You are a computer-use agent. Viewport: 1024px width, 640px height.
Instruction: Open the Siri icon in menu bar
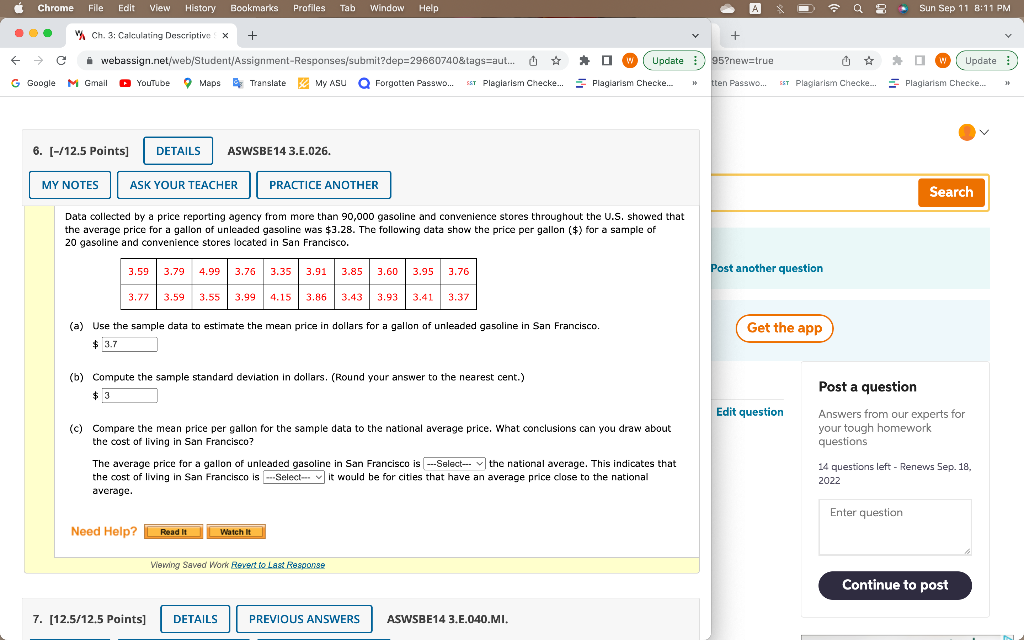pyautogui.click(x=901, y=8)
